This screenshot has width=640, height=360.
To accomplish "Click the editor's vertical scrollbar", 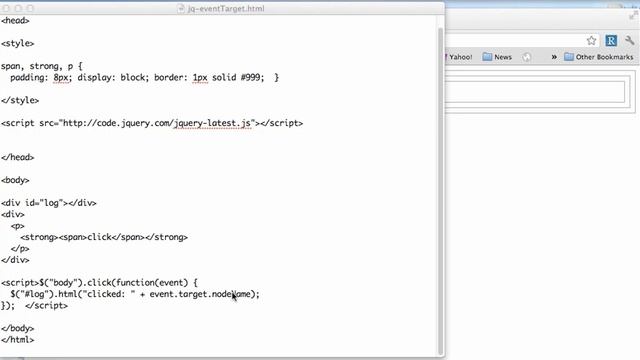I will [x=440, y=192].
